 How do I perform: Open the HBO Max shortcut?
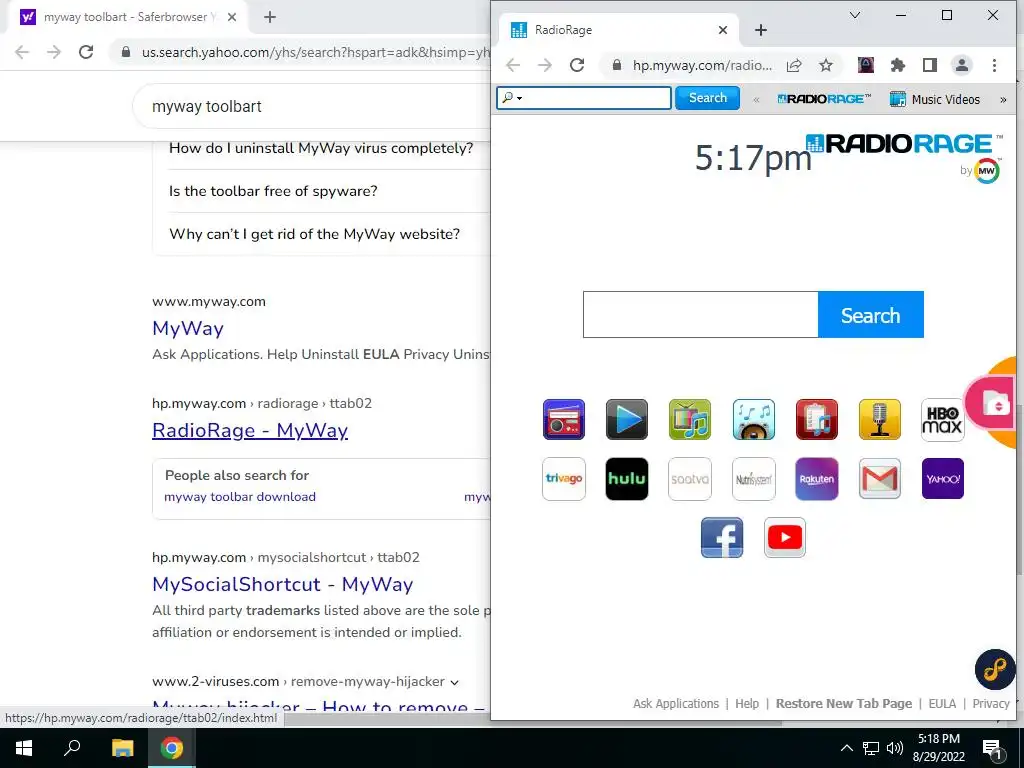pos(942,420)
